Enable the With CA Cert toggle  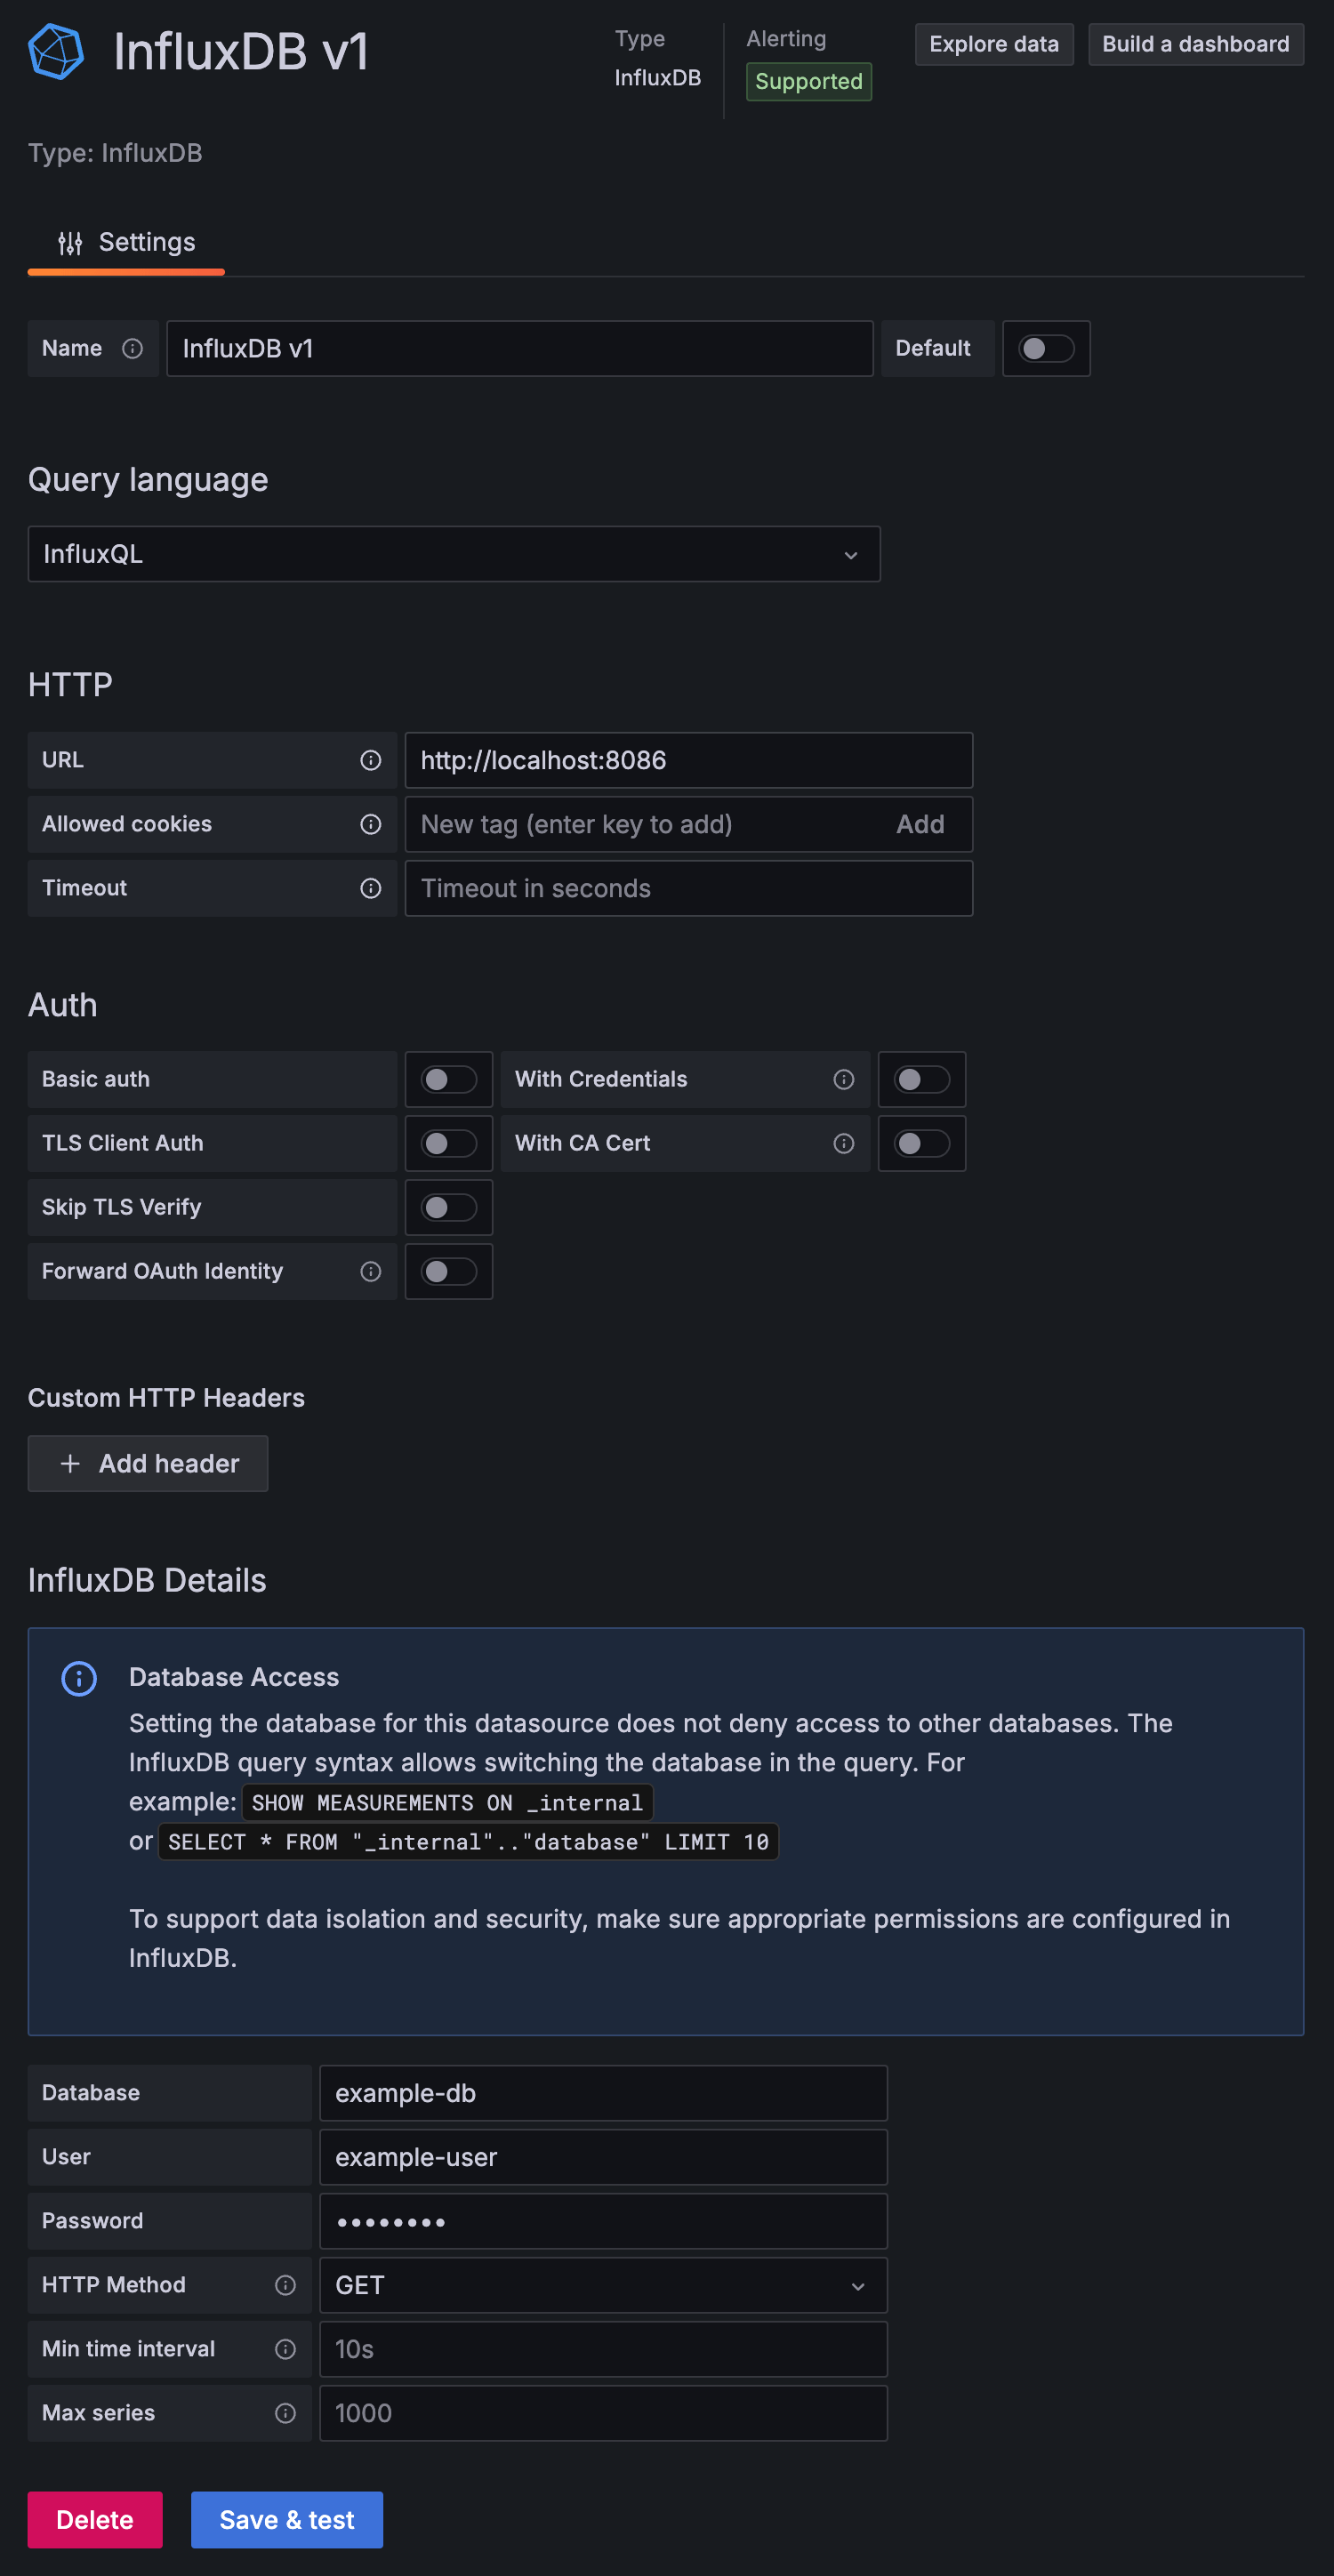pyautogui.click(x=921, y=1143)
